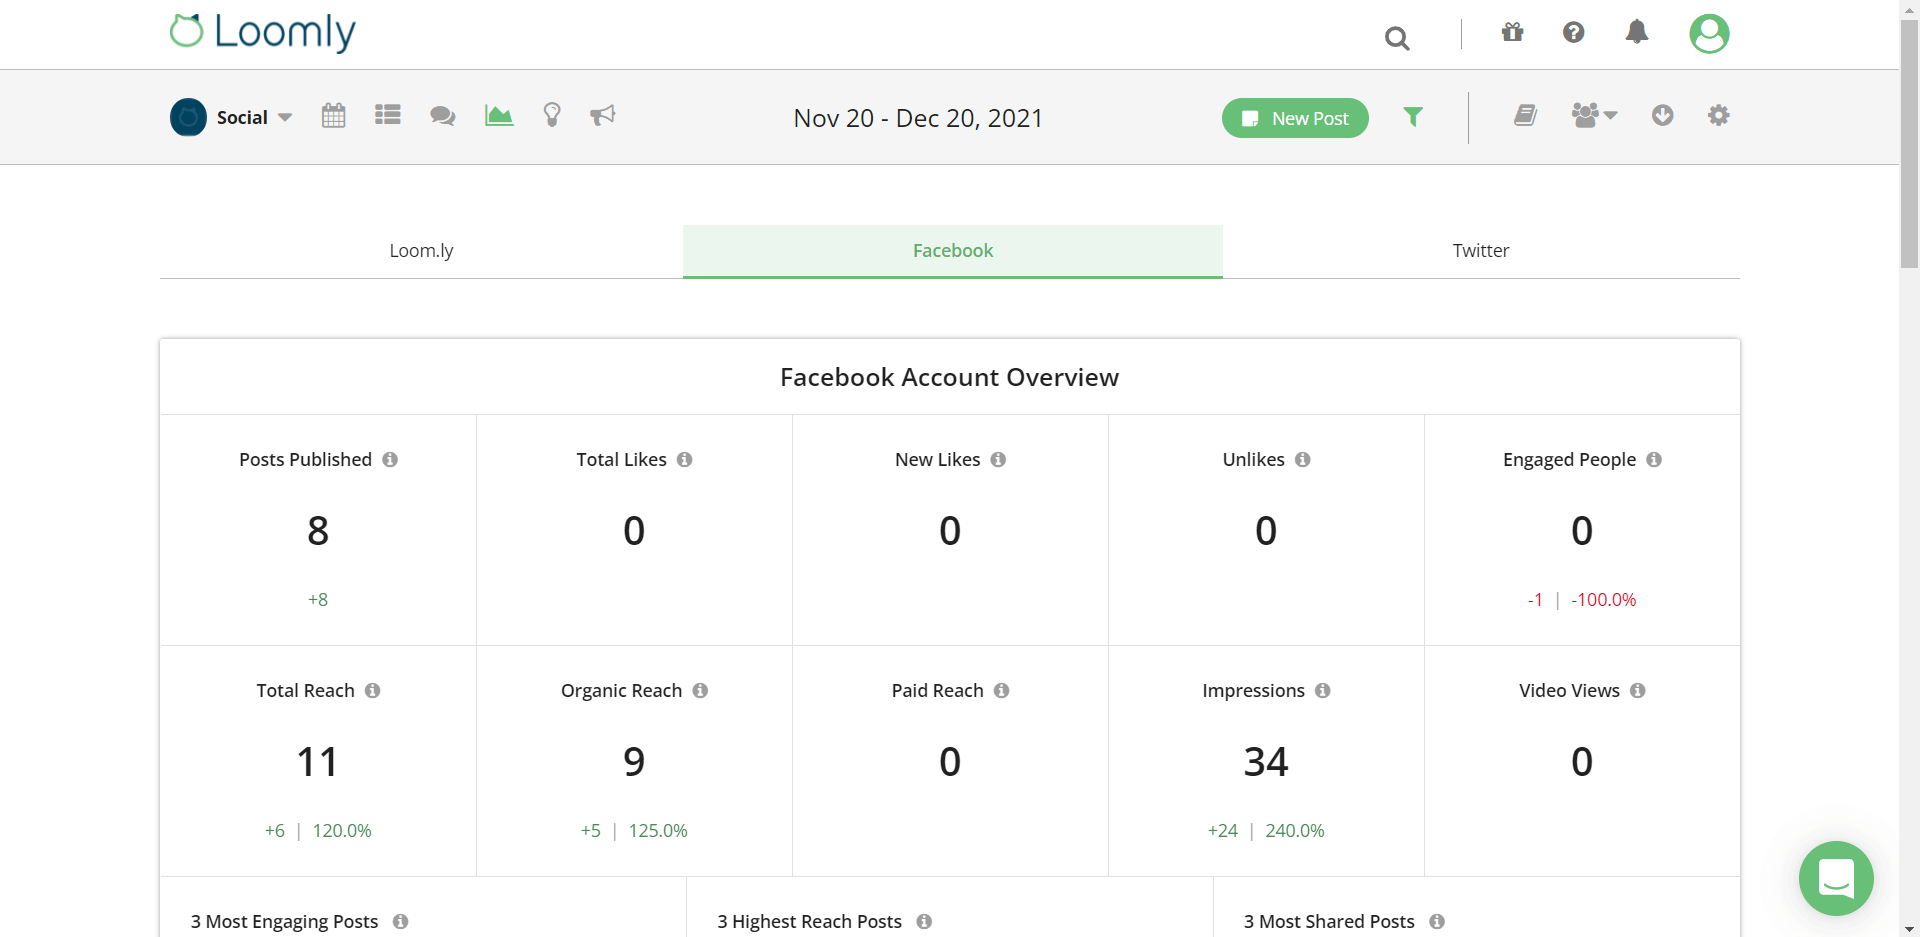Click the scrollbar down arrow
The height and width of the screenshot is (937, 1920).
[x=1909, y=928]
